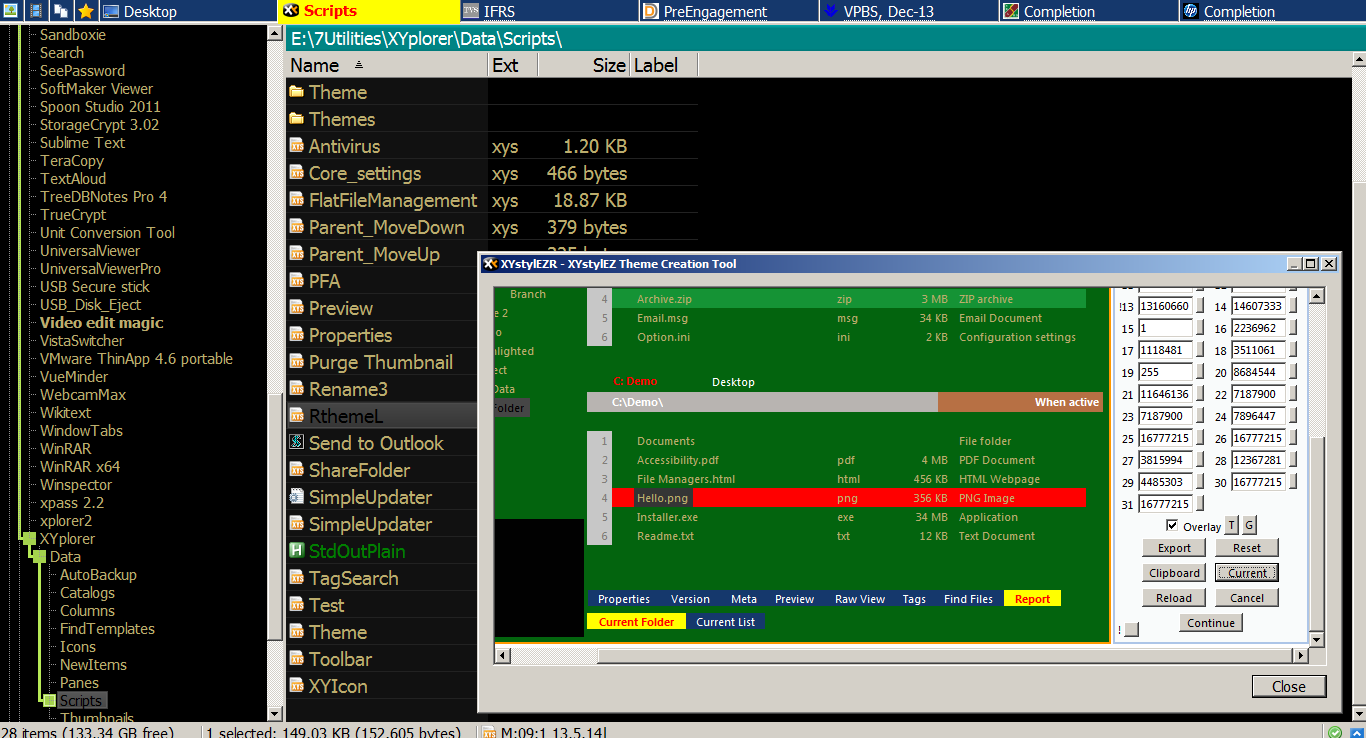This screenshot has height=738, width=1366.
Task: Click the Send to Outlook file icon
Action: click(x=297, y=443)
